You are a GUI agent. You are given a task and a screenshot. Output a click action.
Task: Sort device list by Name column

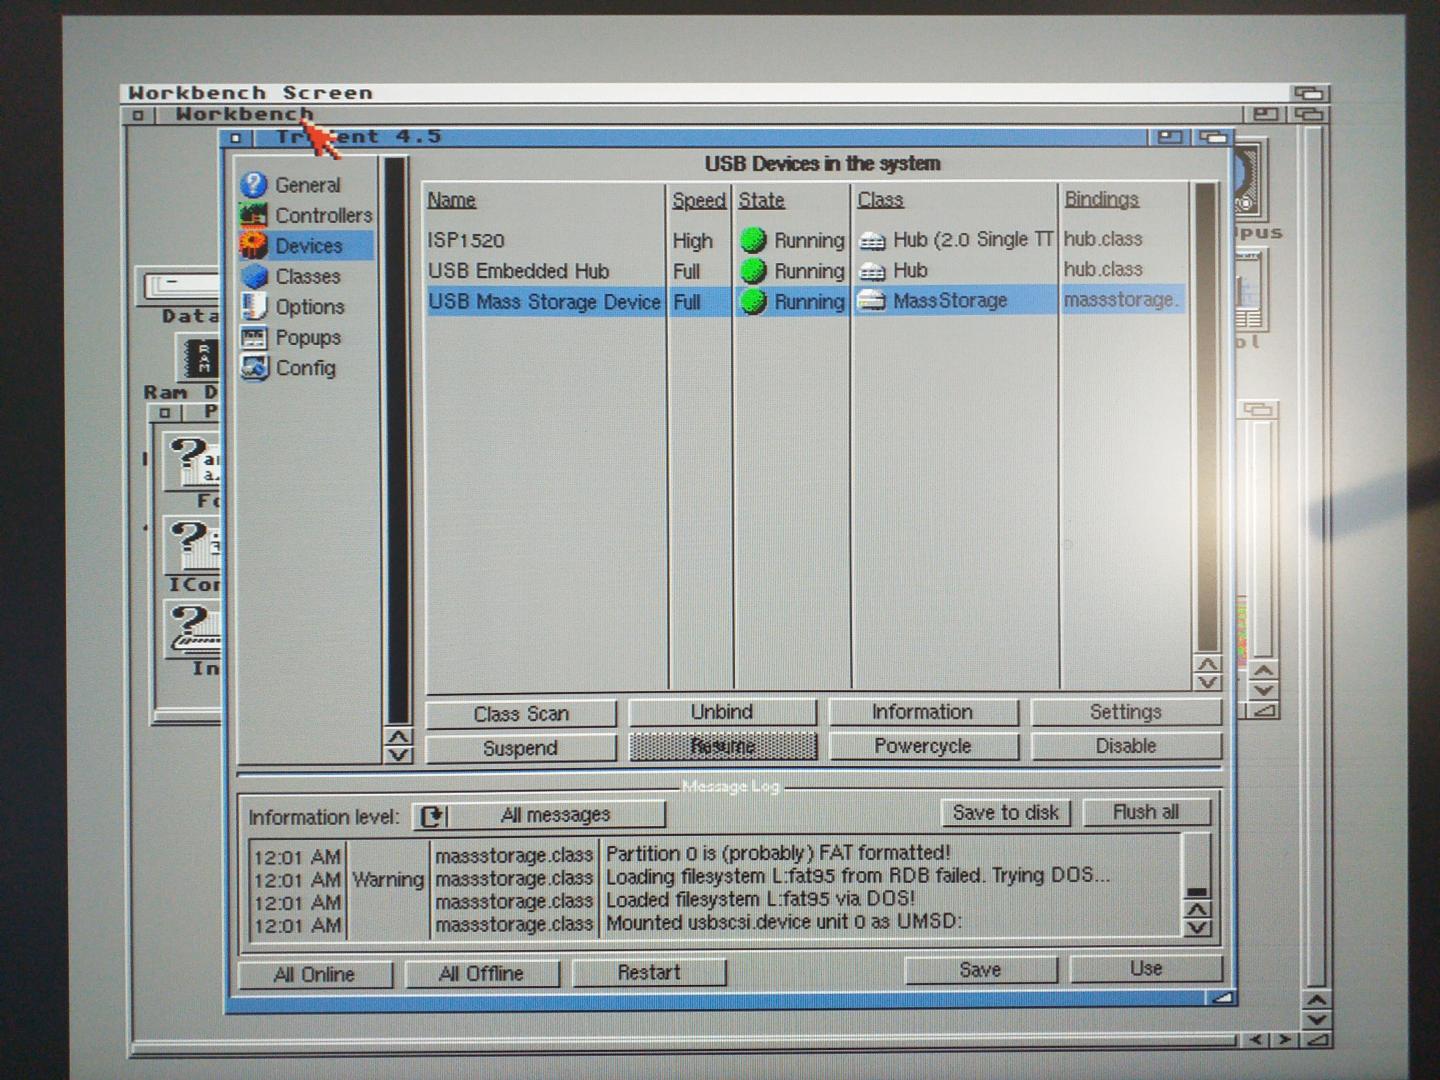[x=452, y=200]
